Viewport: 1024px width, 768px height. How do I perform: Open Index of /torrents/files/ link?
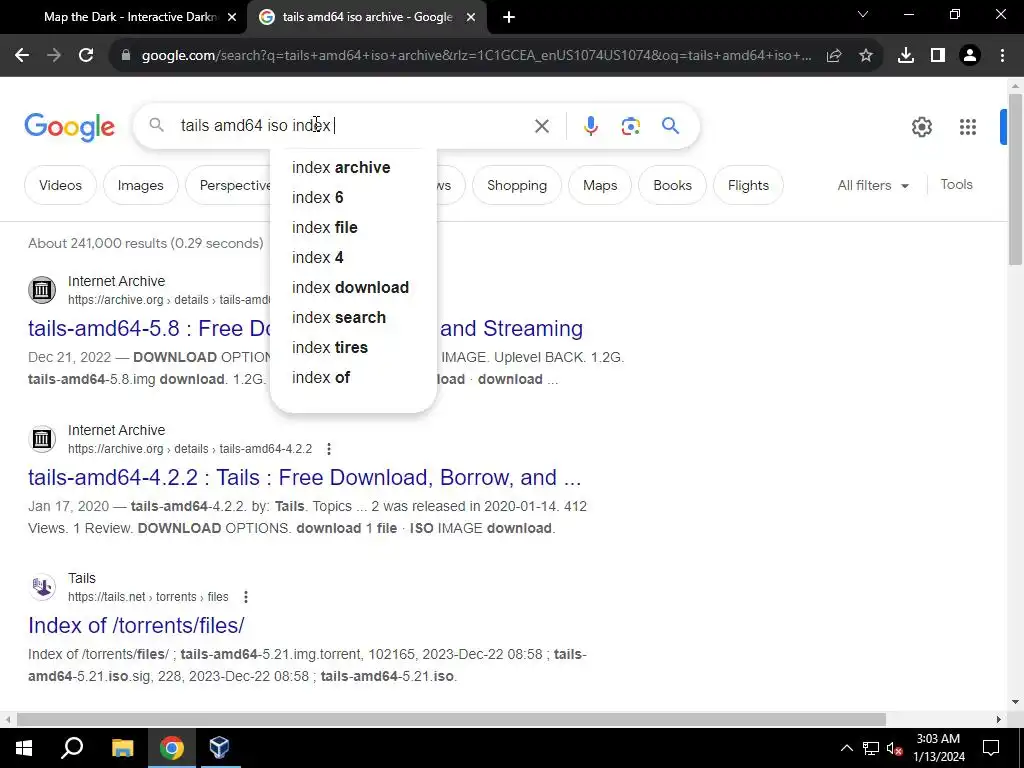(x=136, y=626)
